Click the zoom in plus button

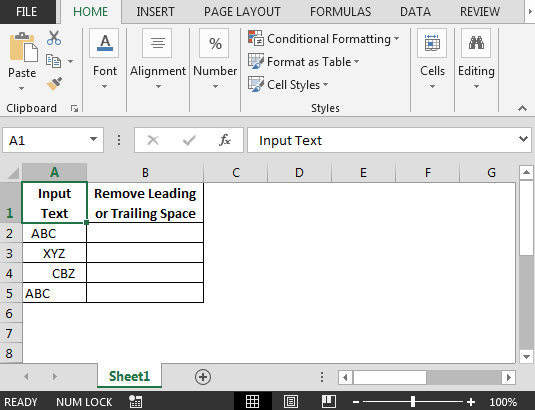point(471,402)
